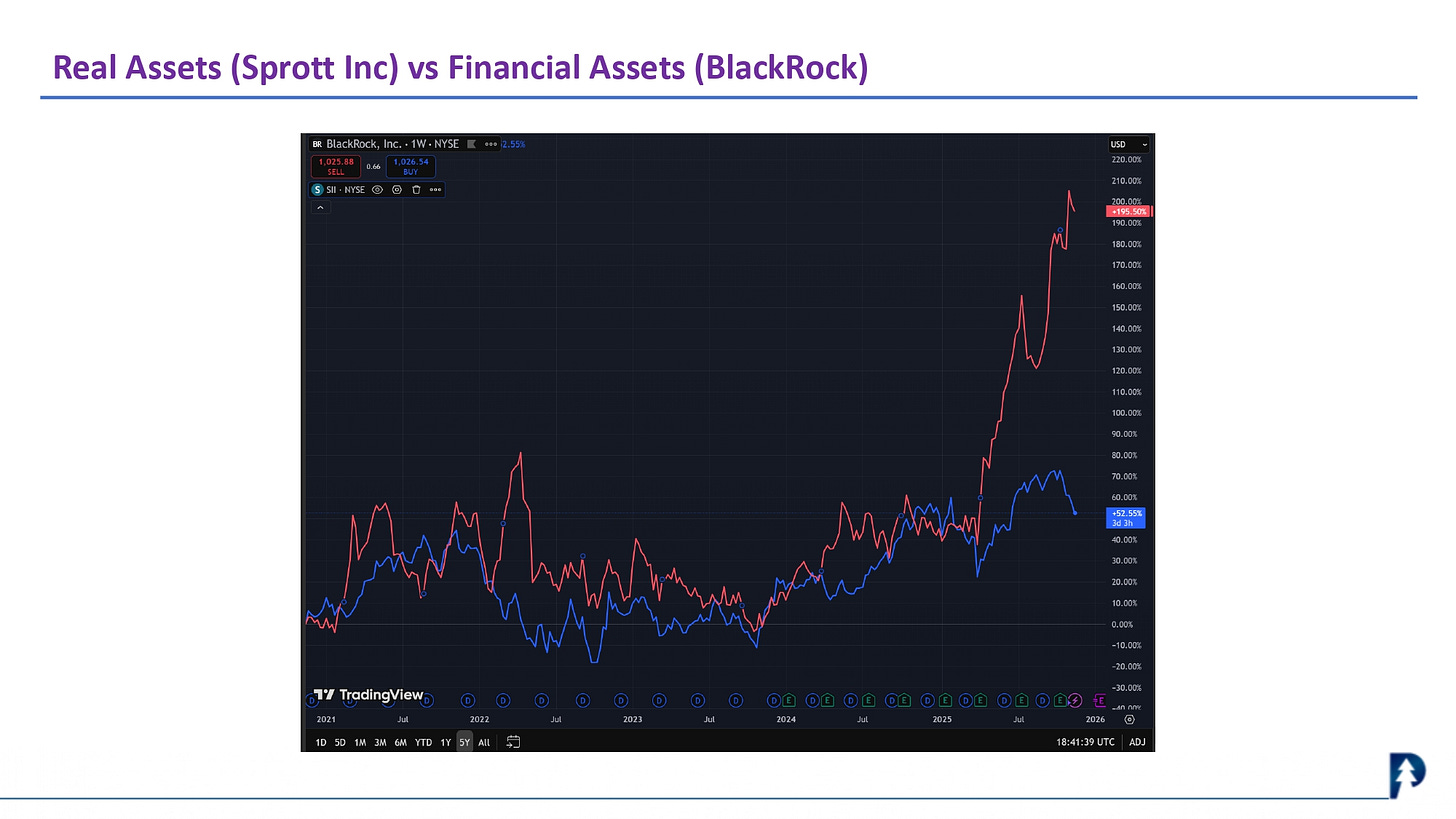Image resolution: width=1456 pixels, height=819 pixels.
Task: Click the 1,025.88 SELL button
Action: pyautogui.click(x=336, y=166)
